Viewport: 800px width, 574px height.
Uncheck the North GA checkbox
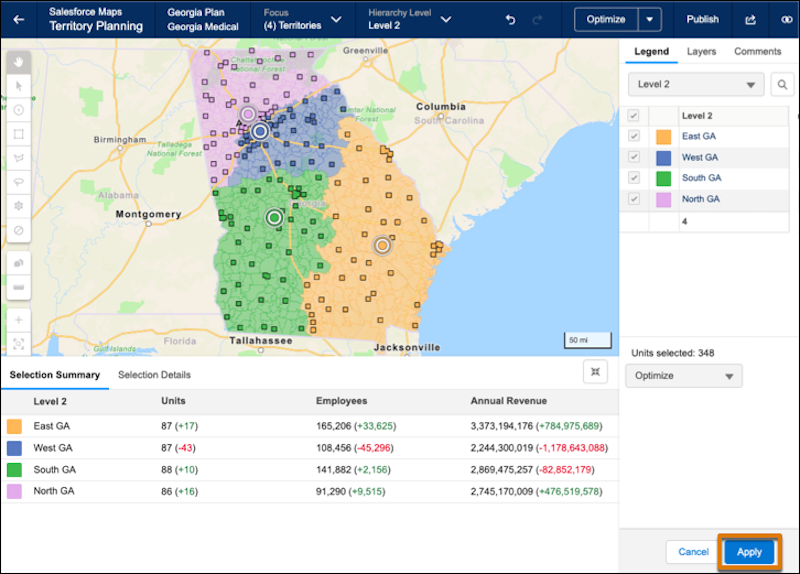click(633, 198)
